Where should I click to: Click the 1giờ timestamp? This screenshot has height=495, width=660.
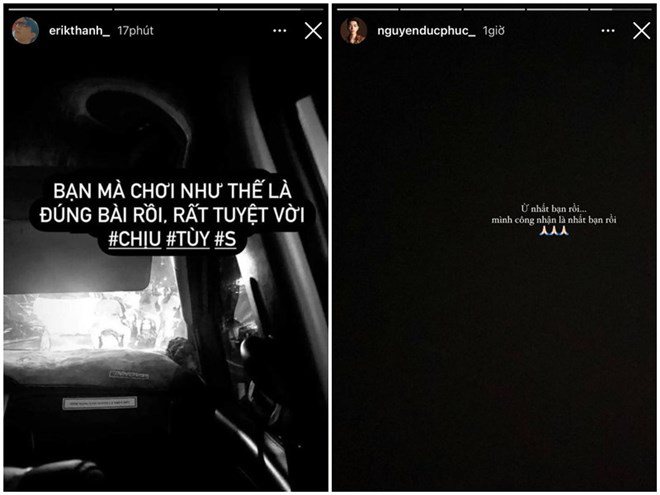[493, 31]
